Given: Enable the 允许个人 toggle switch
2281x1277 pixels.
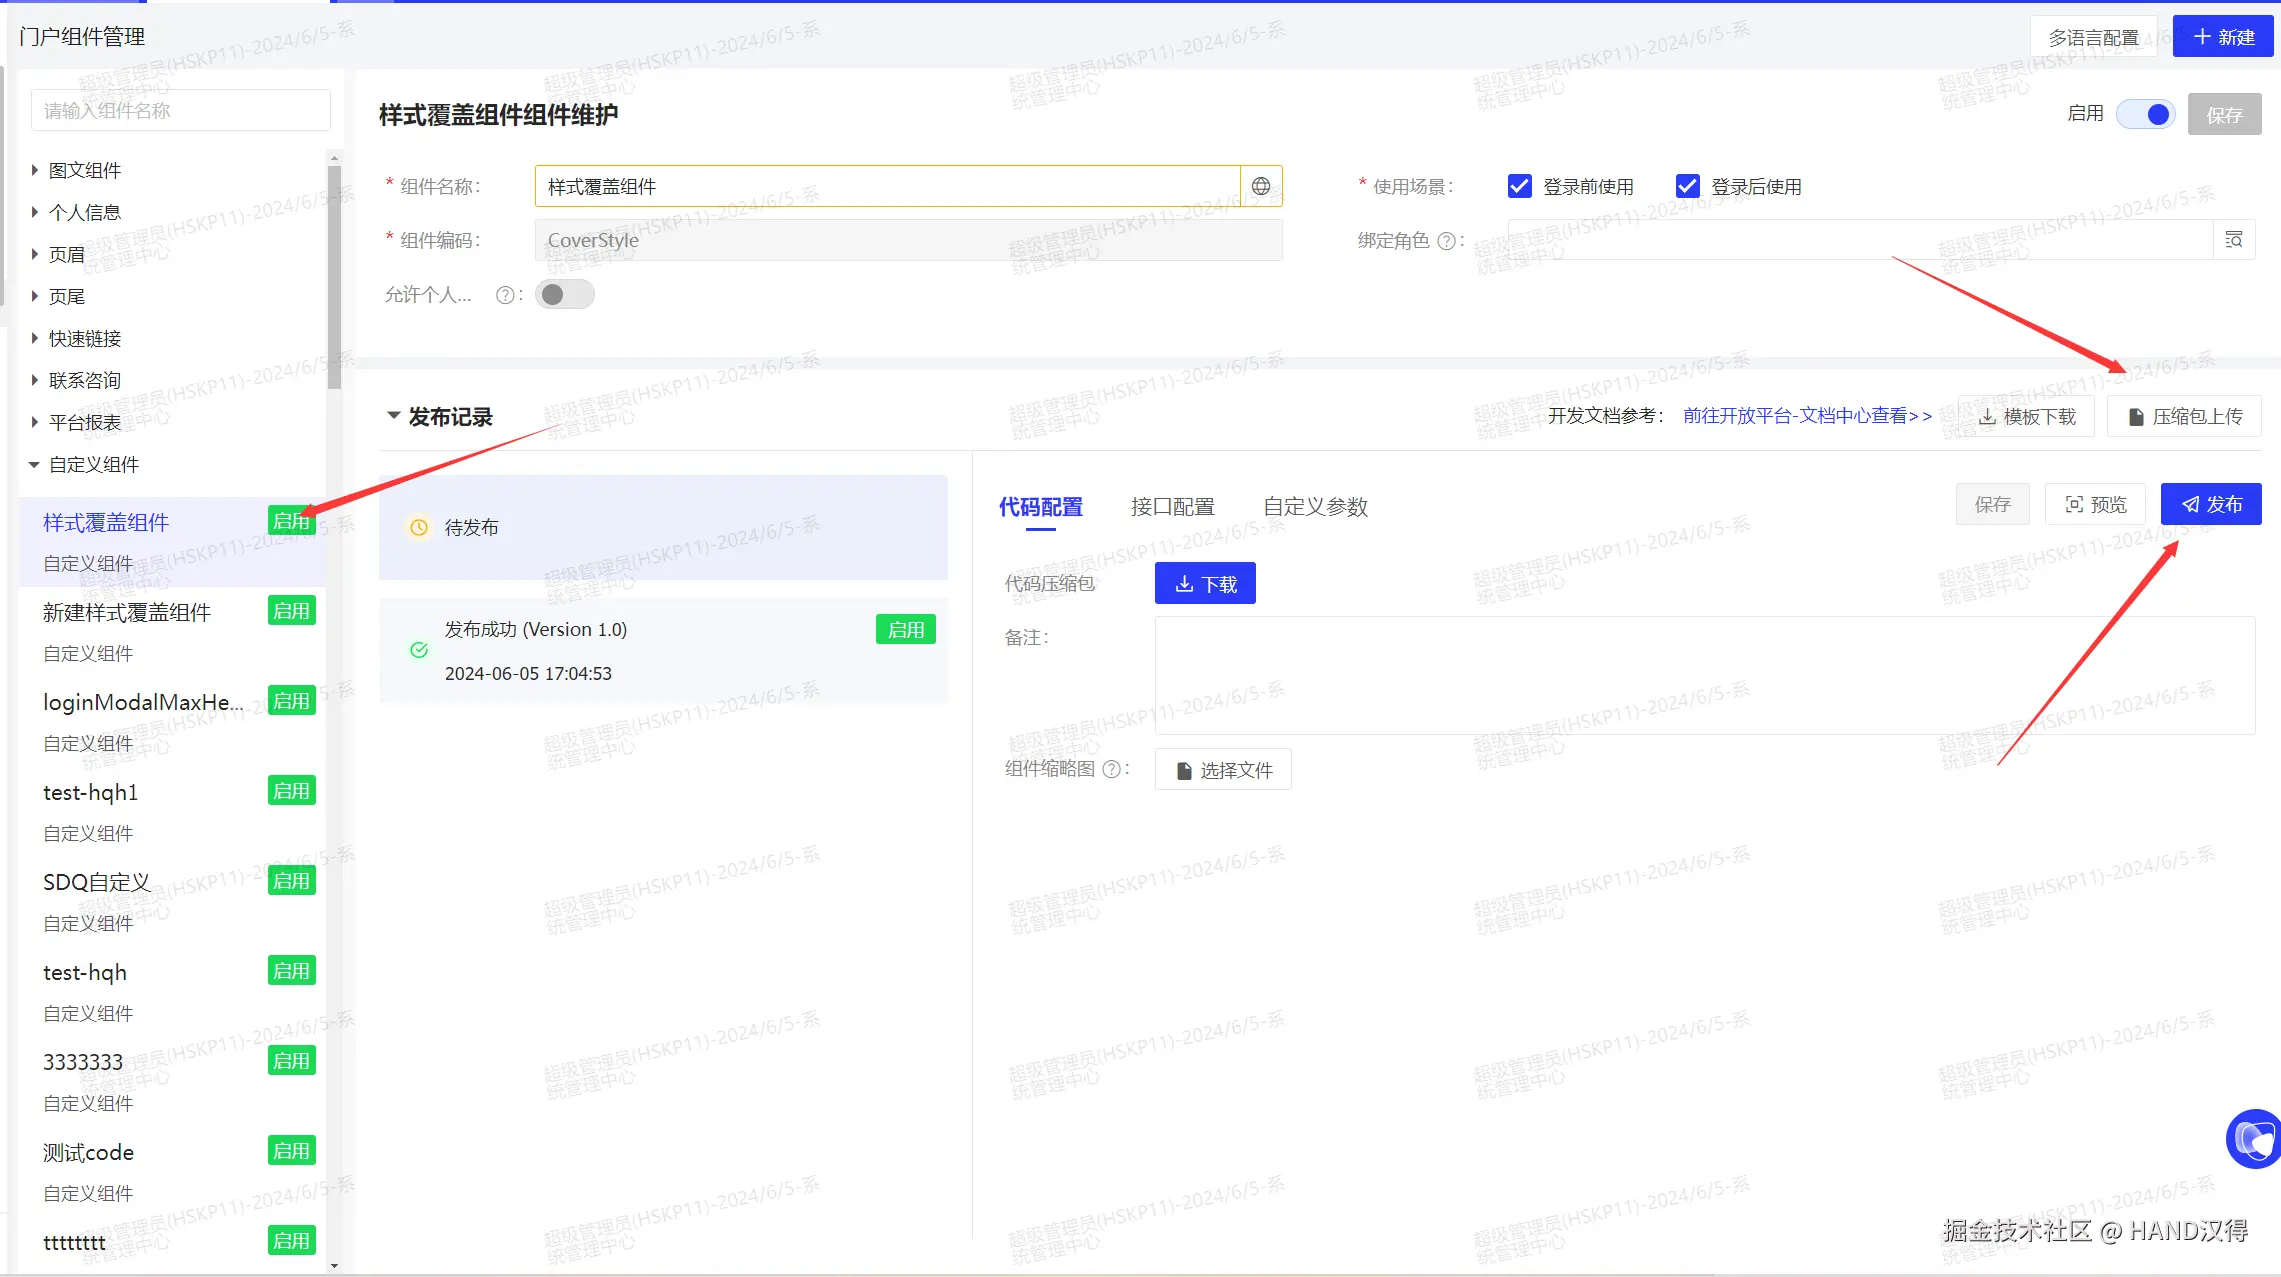Looking at the screenshot, I should coord(564,295).
